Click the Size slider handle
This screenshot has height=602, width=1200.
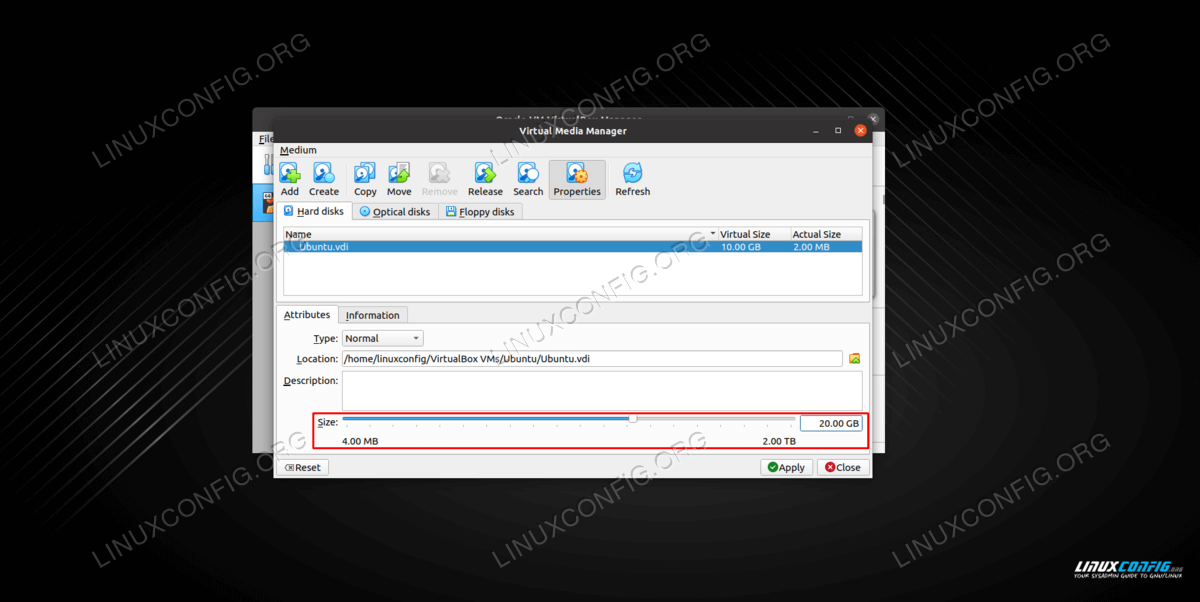[x=633, y=419]
